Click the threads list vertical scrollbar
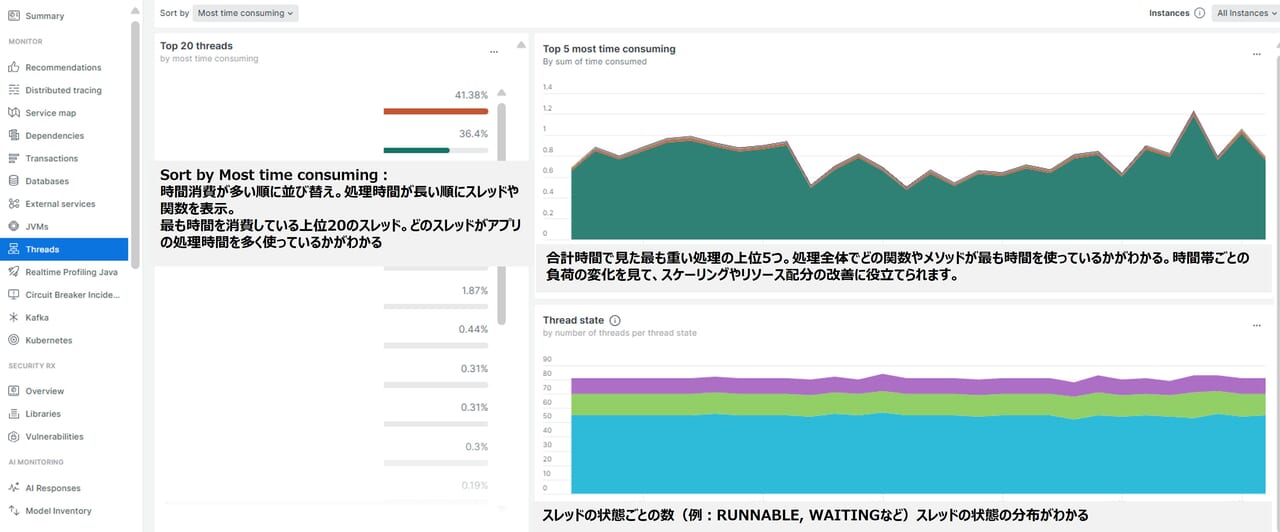The width and height of the screenshot is (1280, 532). click(502, 210)
